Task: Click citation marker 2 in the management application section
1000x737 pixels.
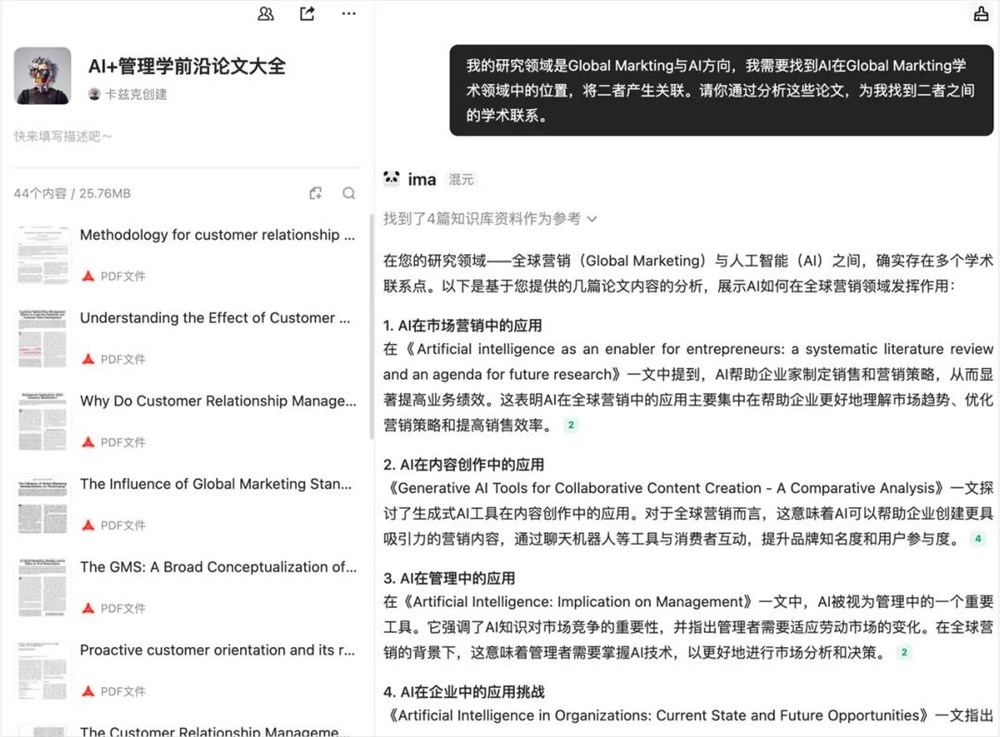Action: tap(904, 651)
